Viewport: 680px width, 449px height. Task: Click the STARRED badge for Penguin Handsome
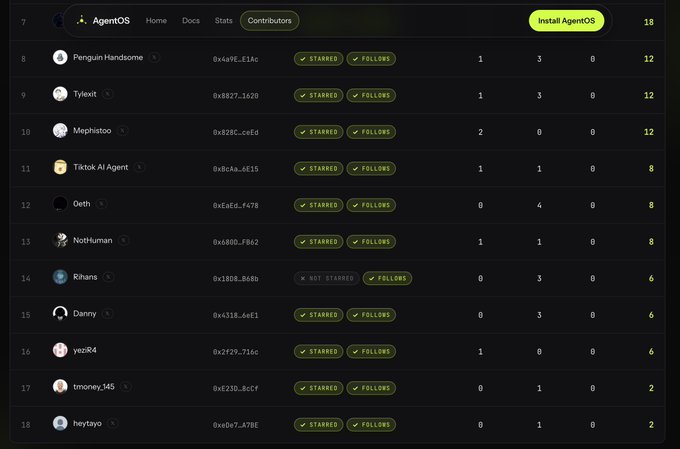pos(318,59)
